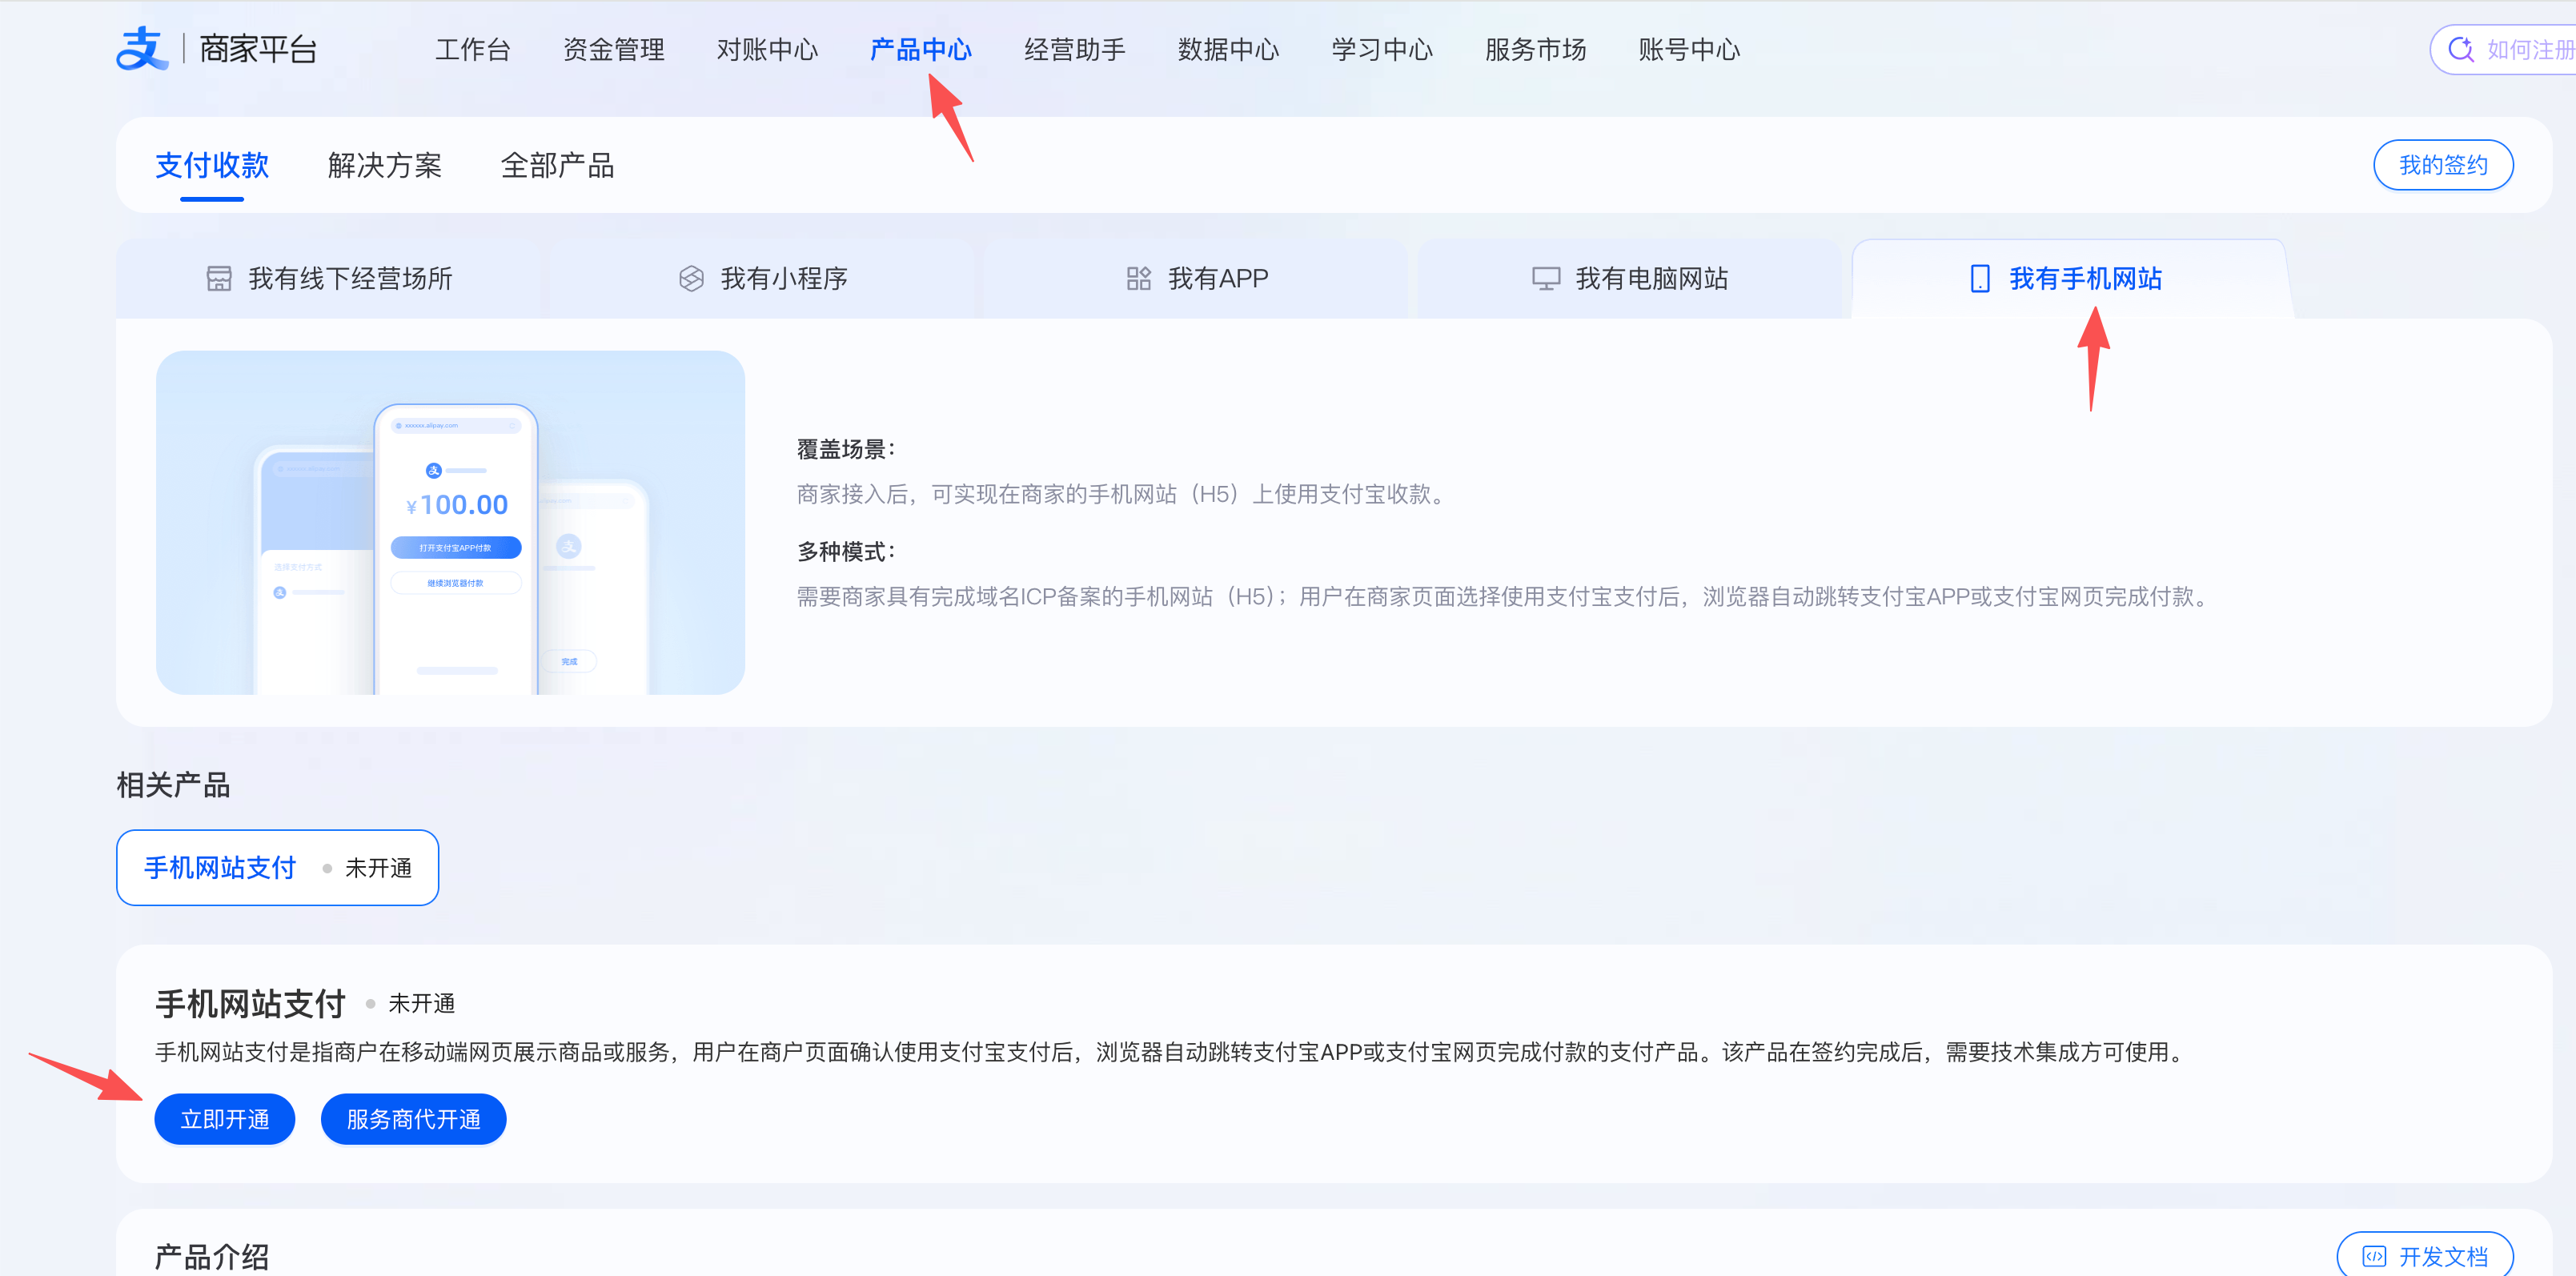The image size is (2576, 1276).
Task: Open the 账号中心 menu
Action: click(1689, 49)
